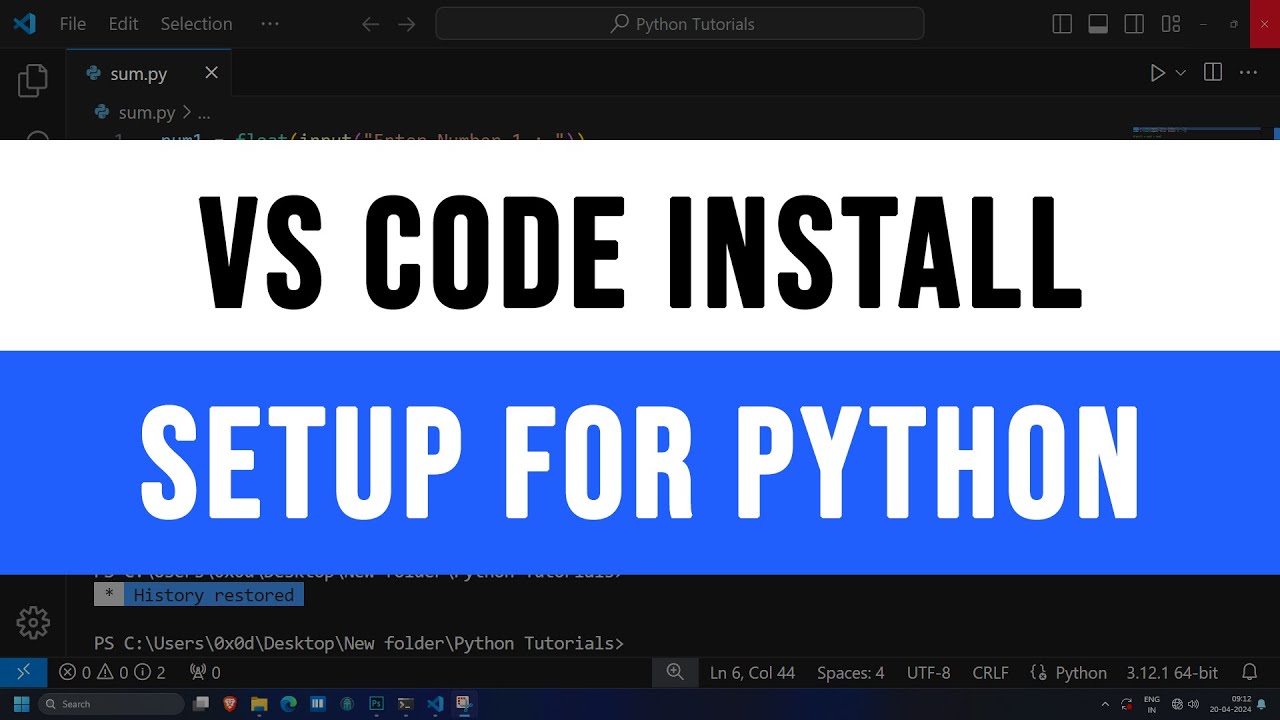Open the breadcrumb ellipsis after sum.py
Screen dimensions: 1280x720
pos(204,113)
